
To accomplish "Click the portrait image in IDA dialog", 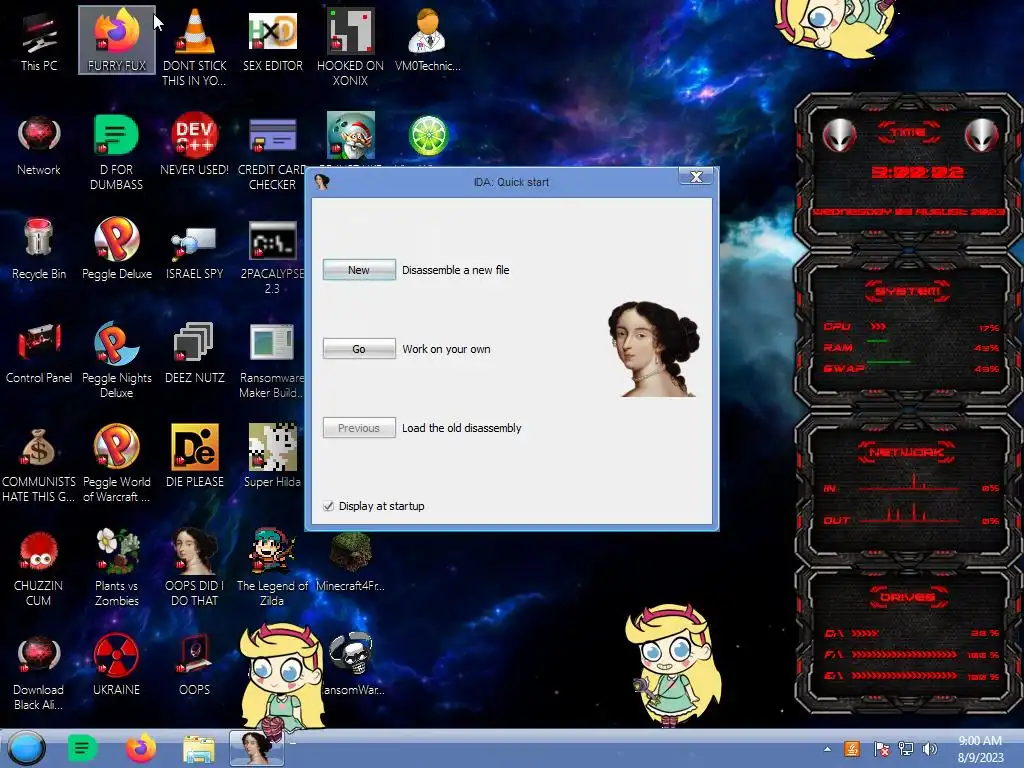I will (x=654, y=349).
